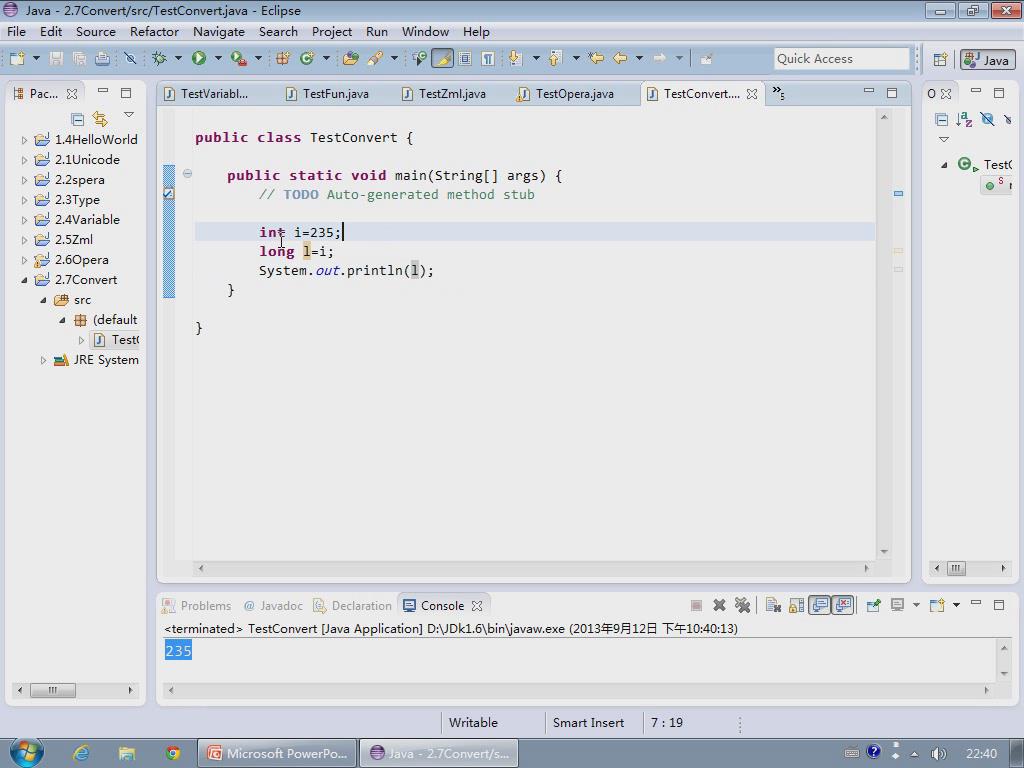The width and height of the screenshot is (1024, 768).
Task: Remove launch with the console X icon
Action: [x=719, y=605]
